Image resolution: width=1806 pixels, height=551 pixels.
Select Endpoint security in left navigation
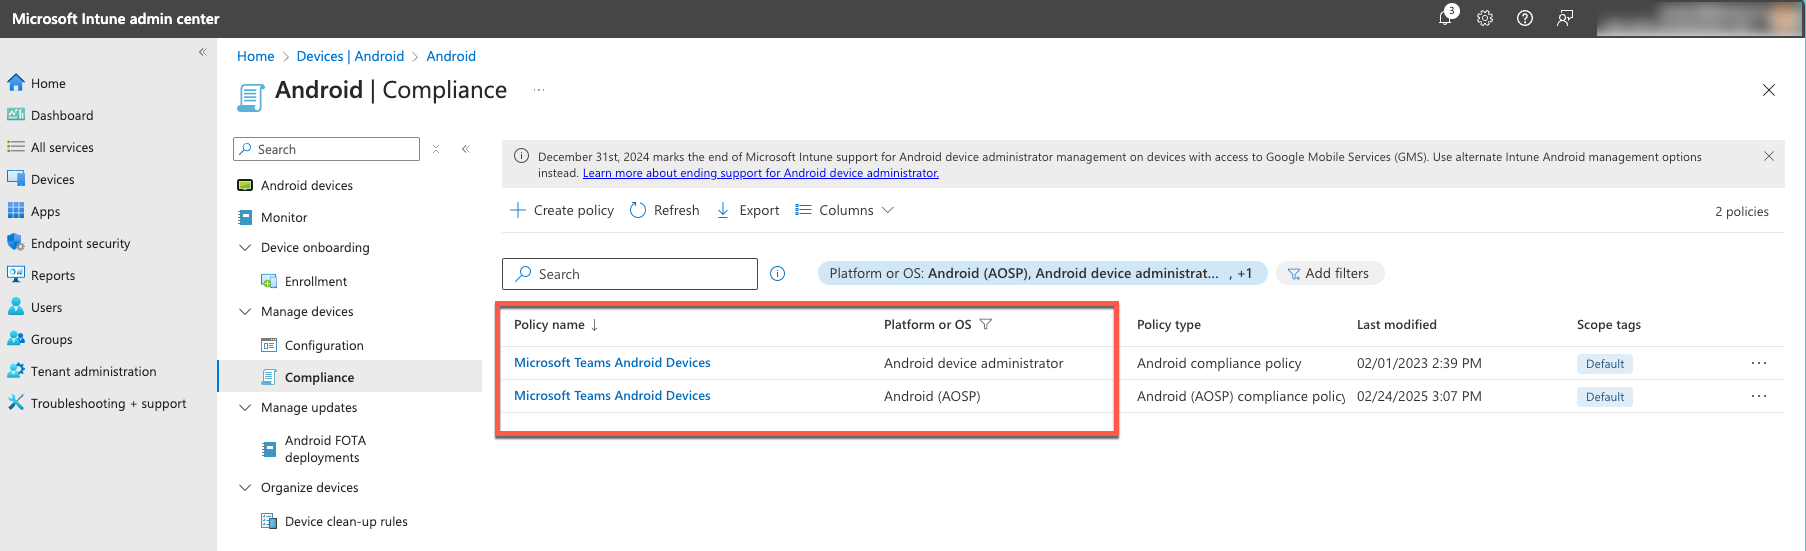(80, 244)
